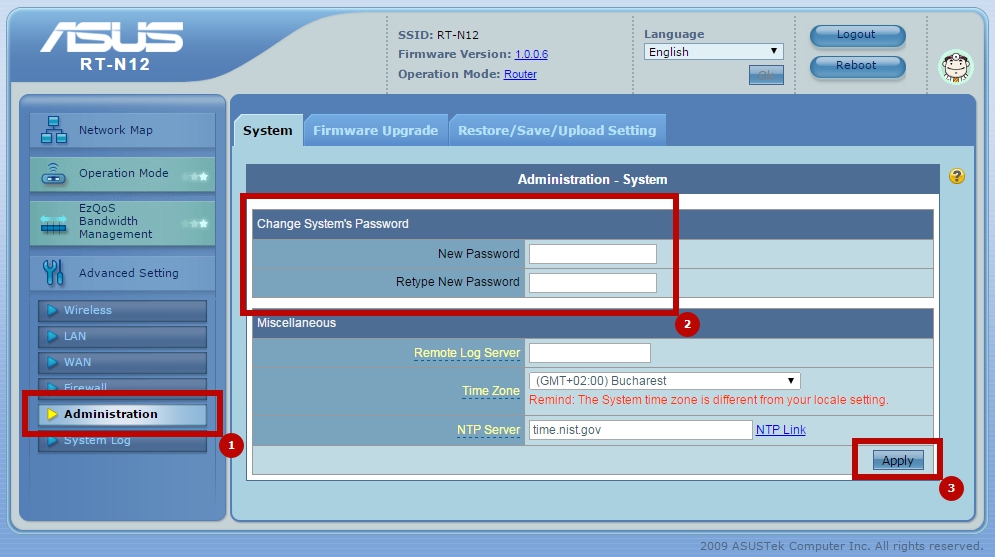The image size is (995, 557).
Task: Click the Reboot button
Action: (857, 66)
